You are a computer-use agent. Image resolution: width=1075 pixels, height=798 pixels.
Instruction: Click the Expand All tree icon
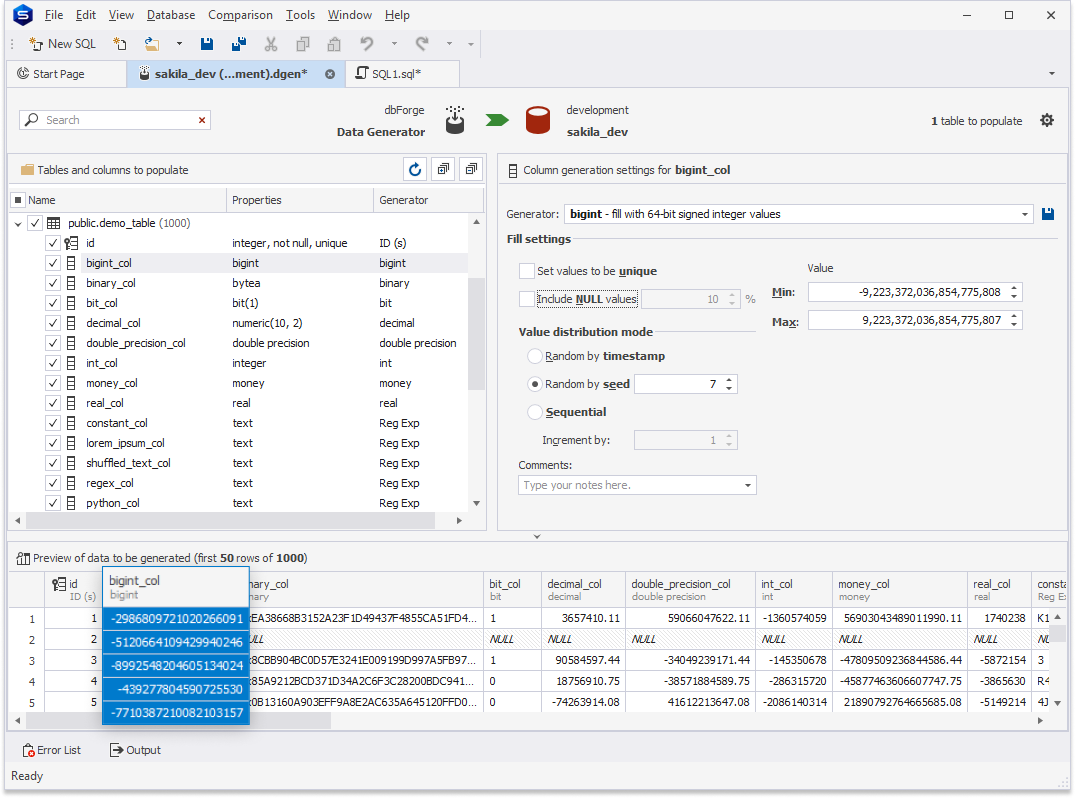click(x=444, y=170)
